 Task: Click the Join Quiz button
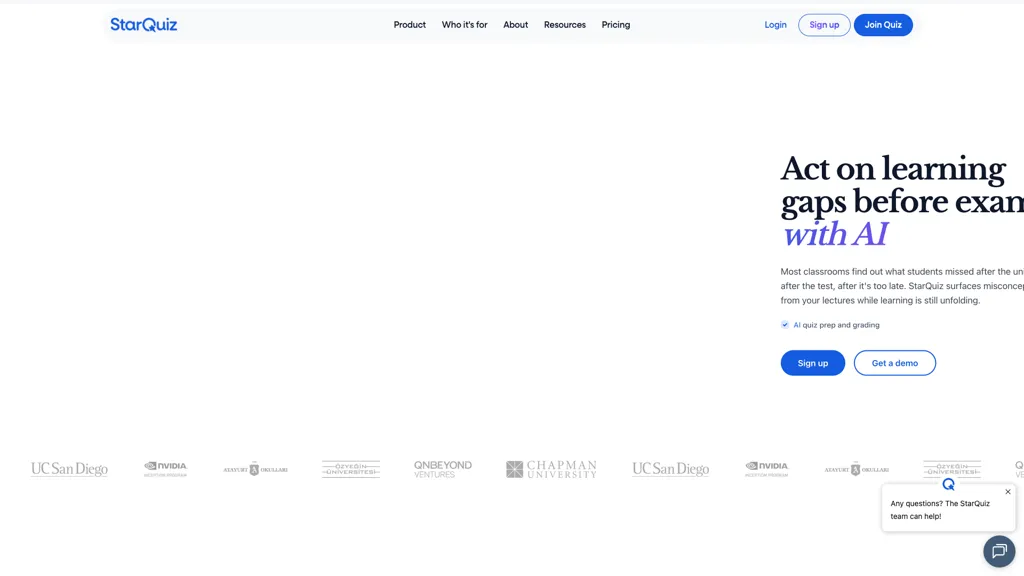coord(883,25)
